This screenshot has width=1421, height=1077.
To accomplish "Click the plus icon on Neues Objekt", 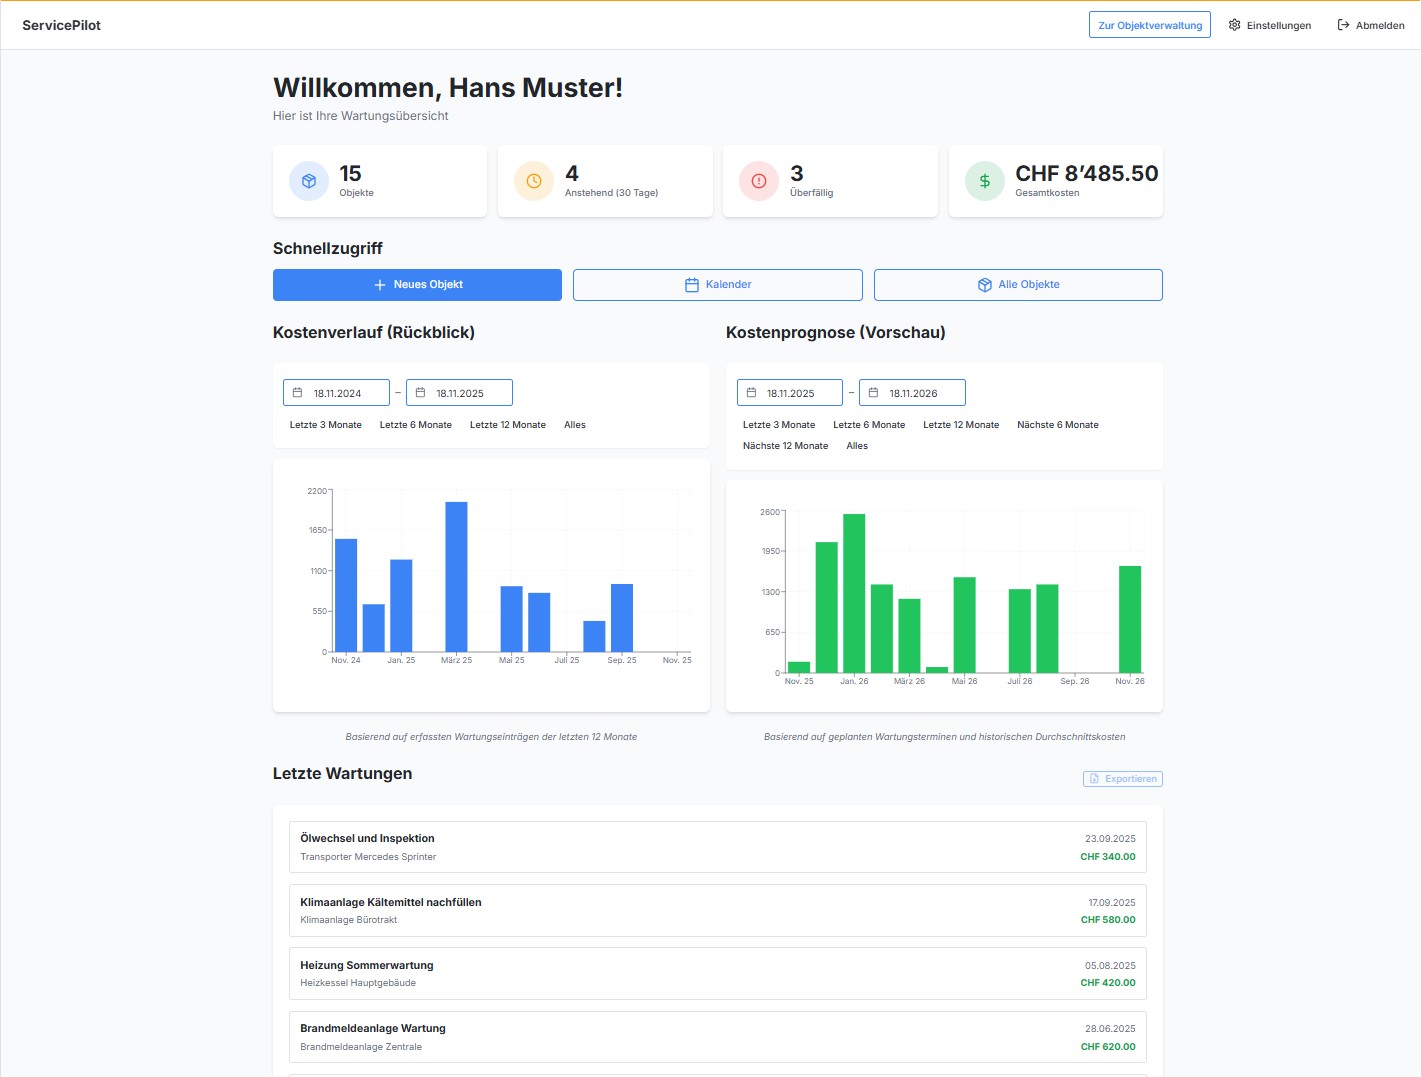I will pos(380,285).
